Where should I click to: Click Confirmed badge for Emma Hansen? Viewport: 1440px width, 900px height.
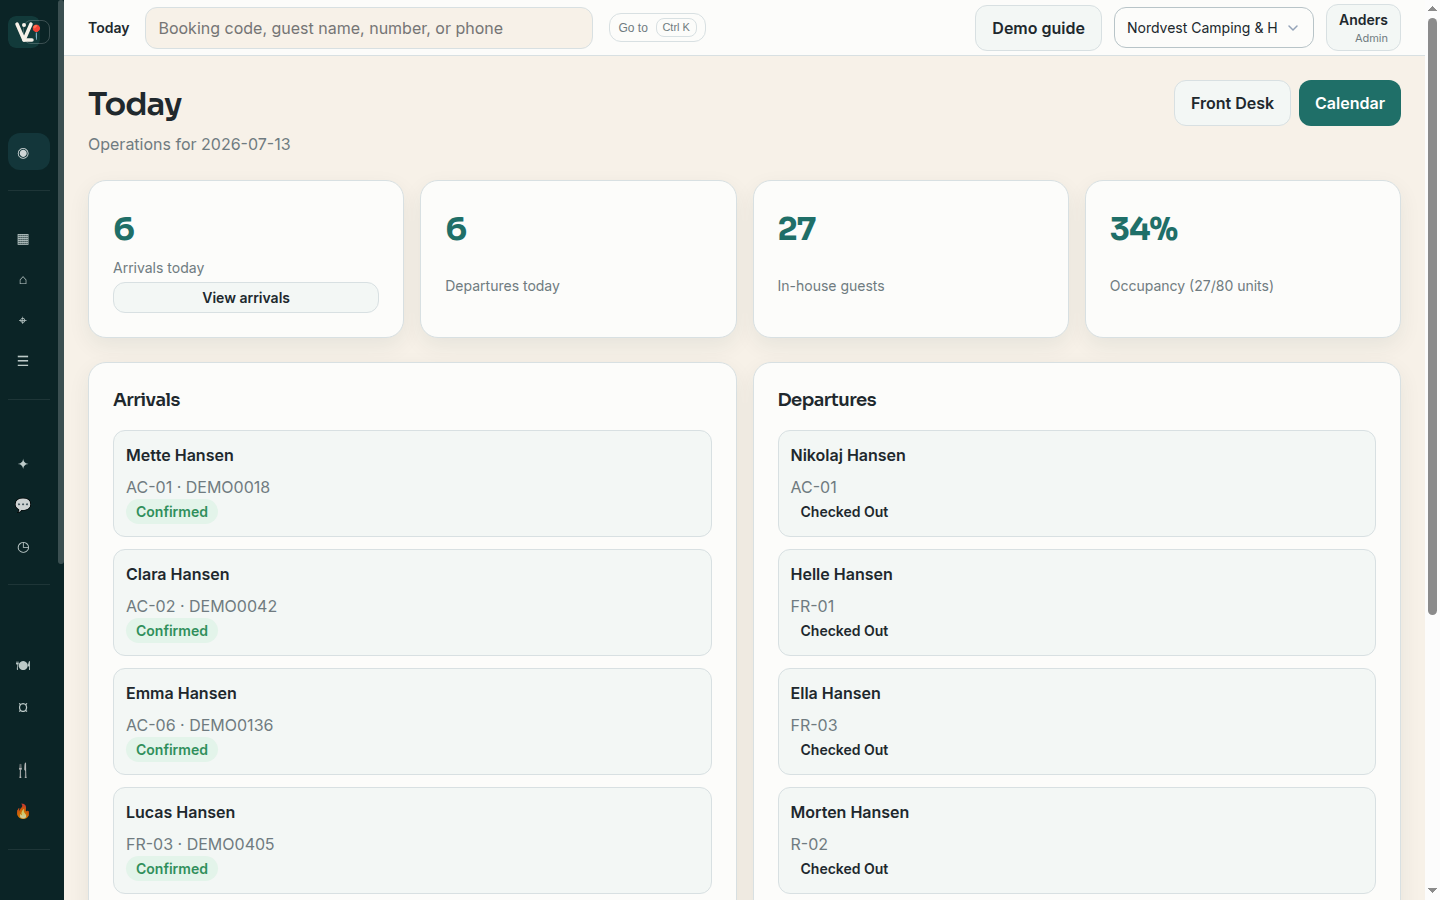coord(172,750)
